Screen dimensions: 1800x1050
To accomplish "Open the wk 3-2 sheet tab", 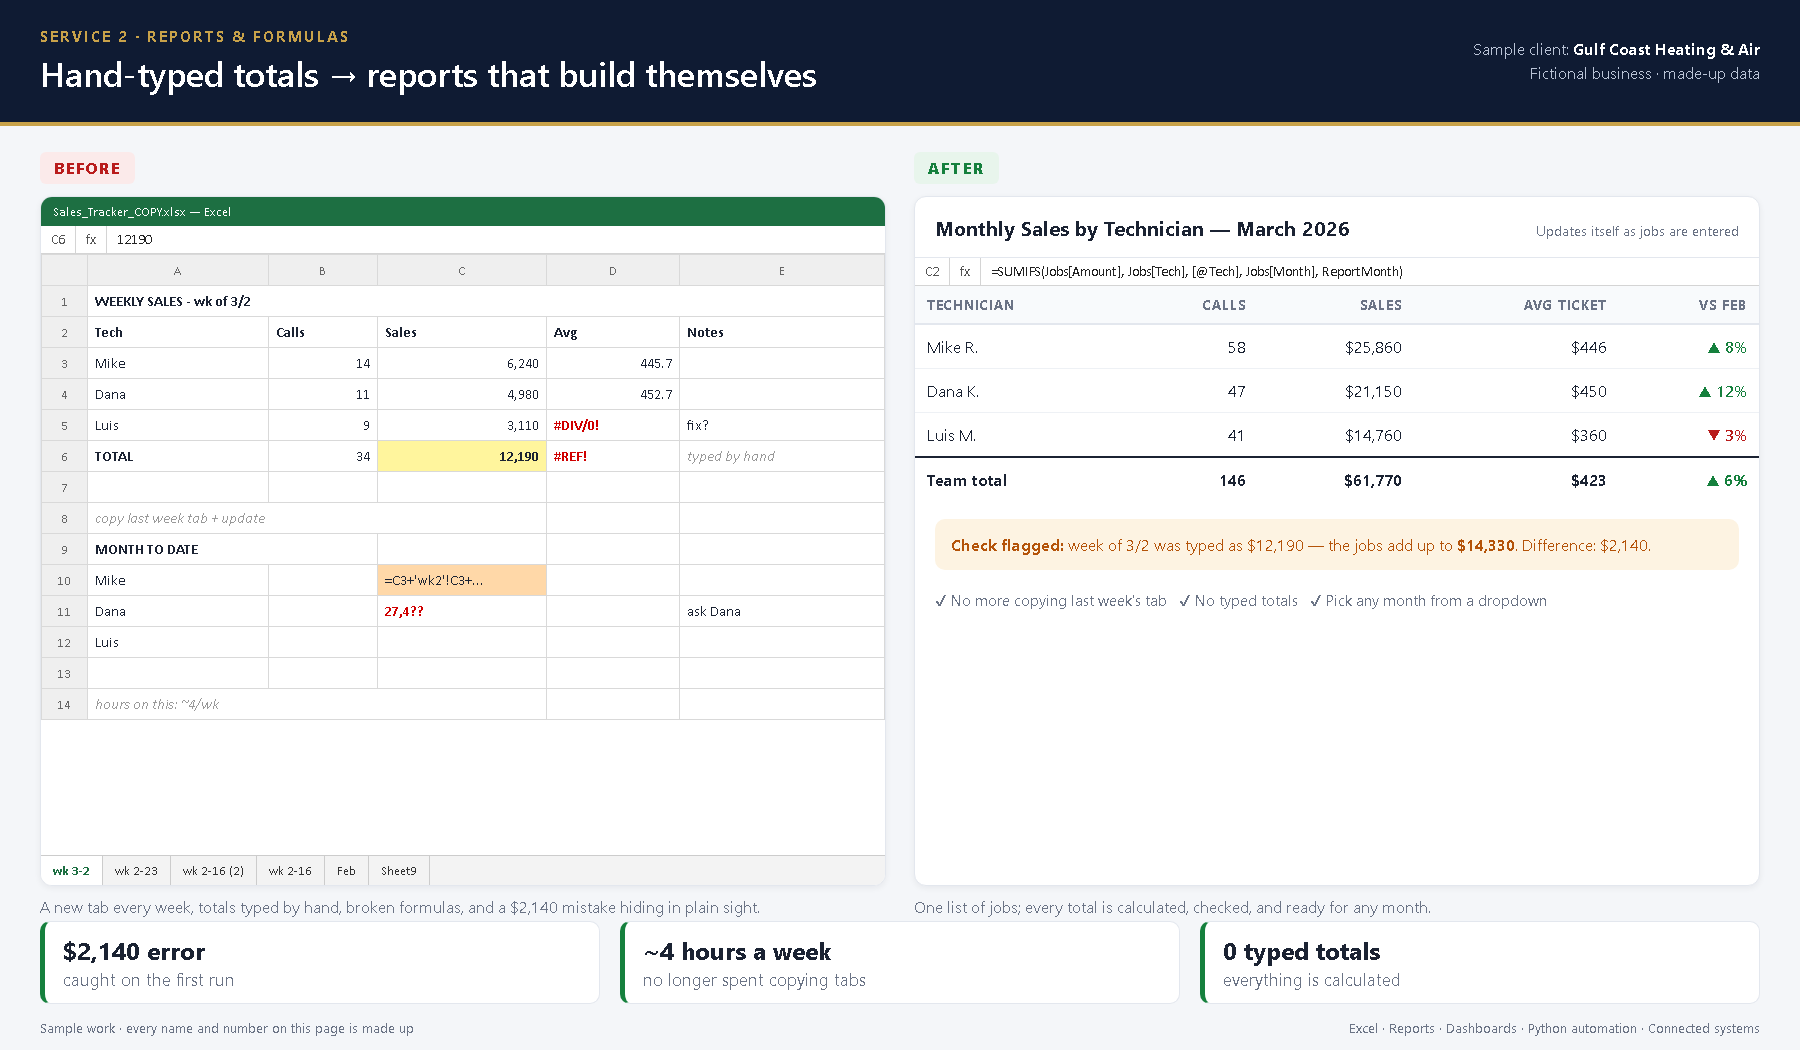I will pos(71,871).
